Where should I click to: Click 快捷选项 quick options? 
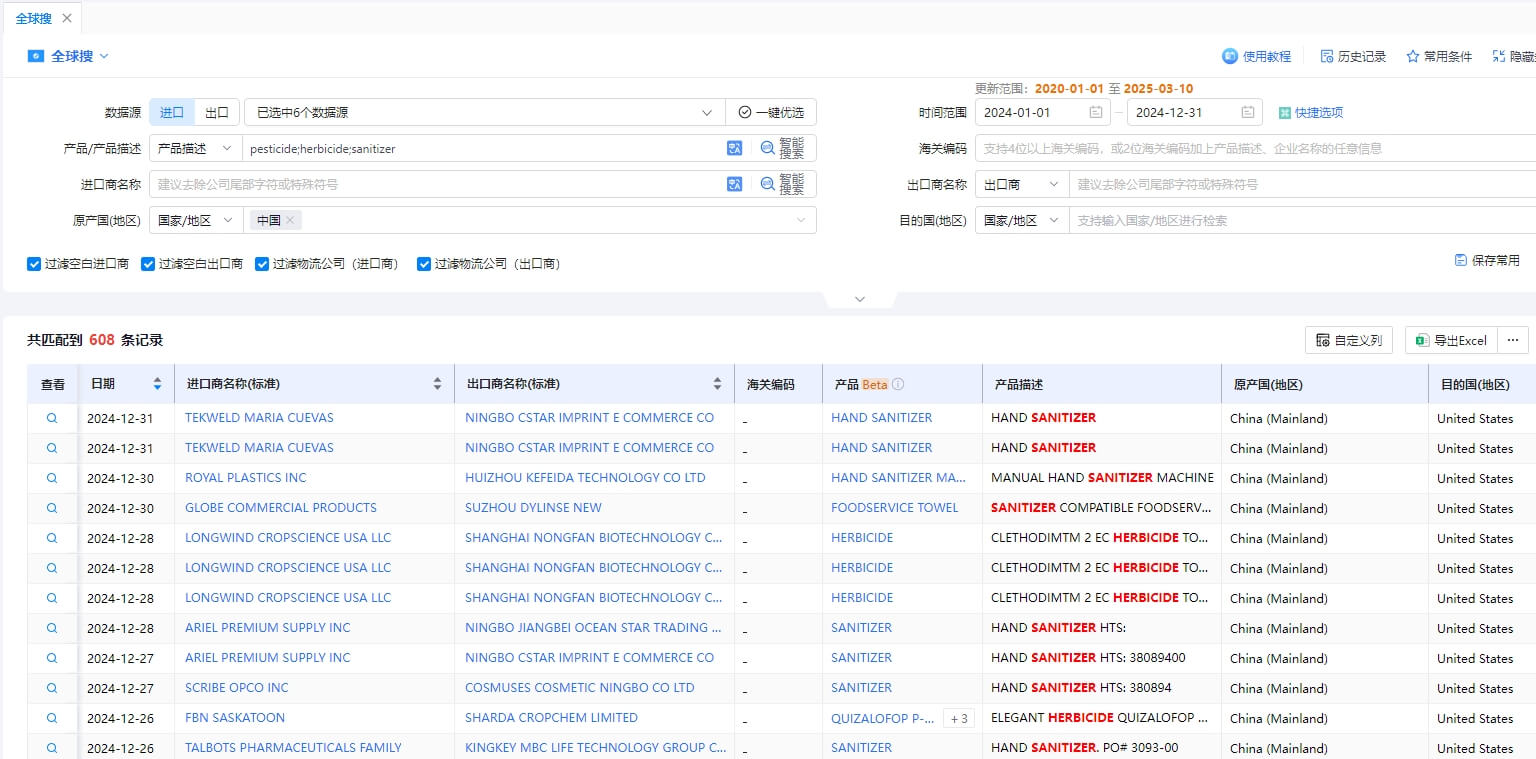1310,112
